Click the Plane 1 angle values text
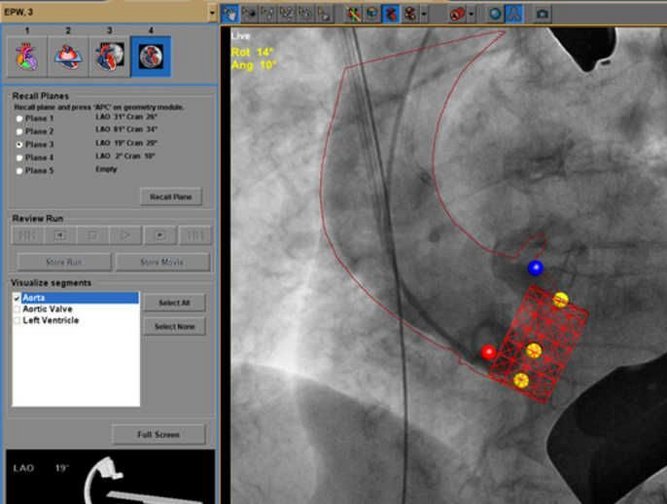This screenshot has height=504, width=667. pyautogui.click(x=126, y=117)
